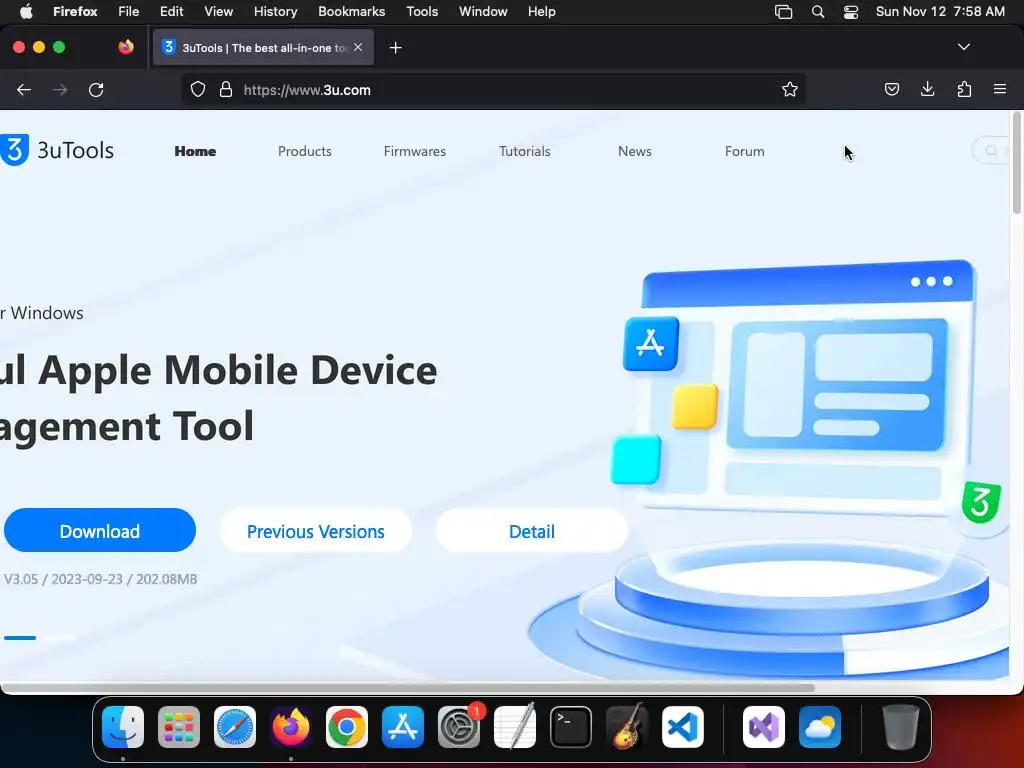Screen dimensions: 1024x768
Task: Open the File menu
Action: tap(129, 12)
